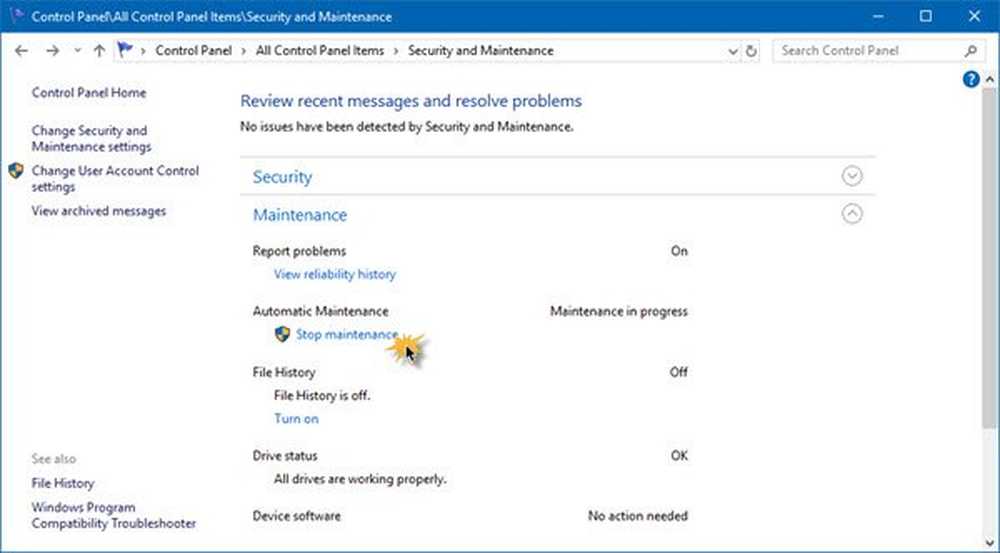Click the window title bar flag icon
The height and width of the screenshot is (553, 1000).
(17, 15)
